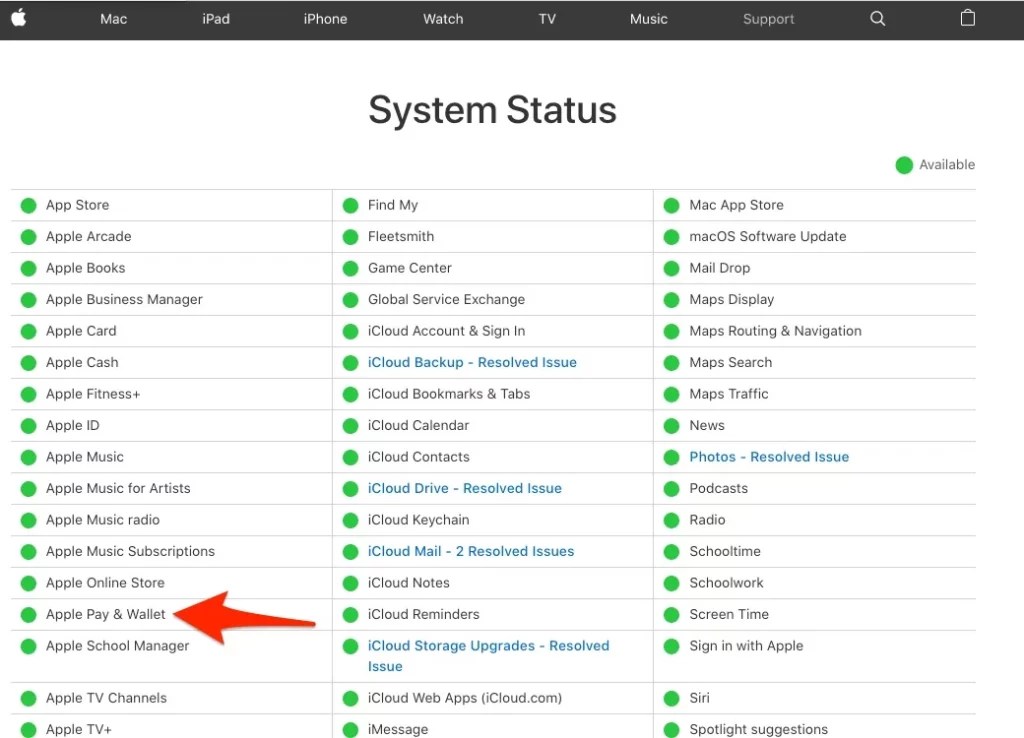Click the System Status page heading
This screenshot has height=738, width=1024.
pos(492,110)
